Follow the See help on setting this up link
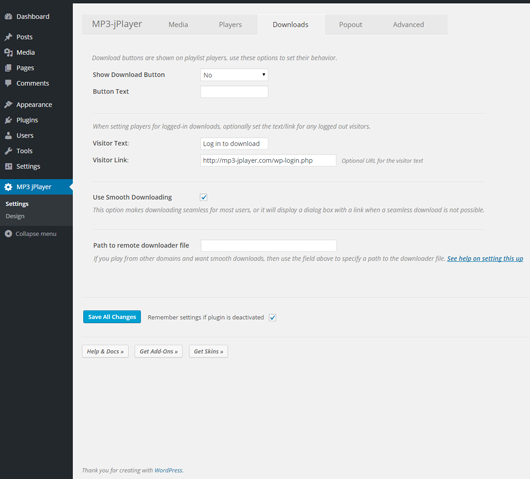530x479 pixels. coord(485,259)
